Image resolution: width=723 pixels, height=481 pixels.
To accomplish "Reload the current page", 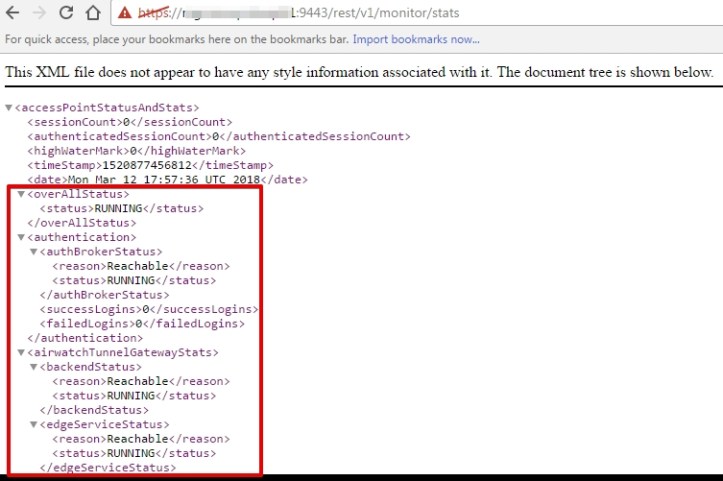I will tap(66, 13).
